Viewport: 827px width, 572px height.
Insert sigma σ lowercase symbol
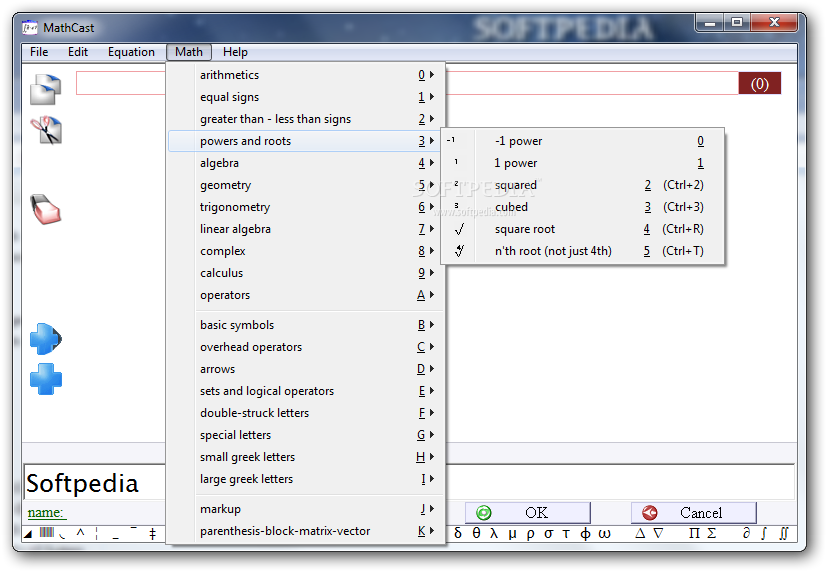click(x=549, y=534)
